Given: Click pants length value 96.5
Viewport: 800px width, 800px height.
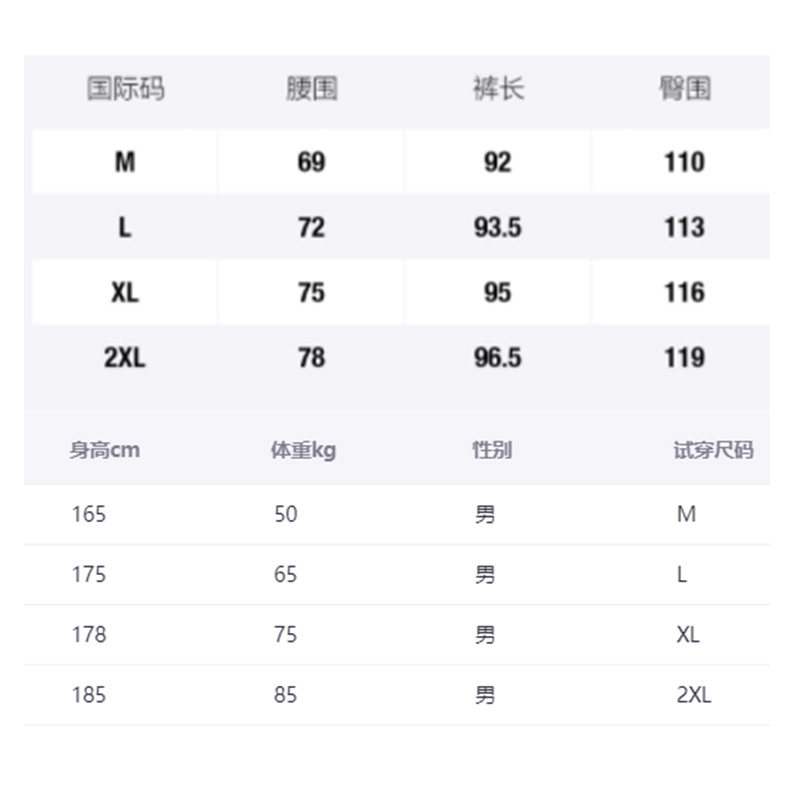Looking at the screenshot, I should (497, 357).
